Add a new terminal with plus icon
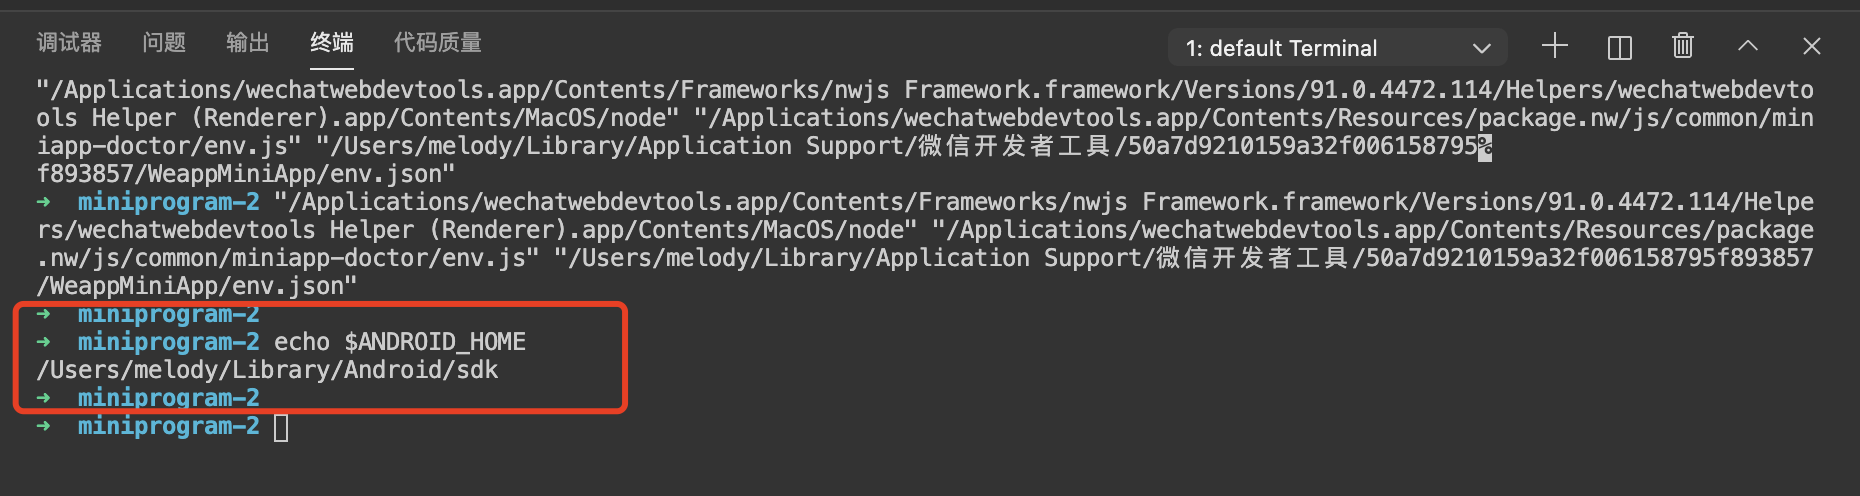1860x496 pixels. click(1555, 46)
